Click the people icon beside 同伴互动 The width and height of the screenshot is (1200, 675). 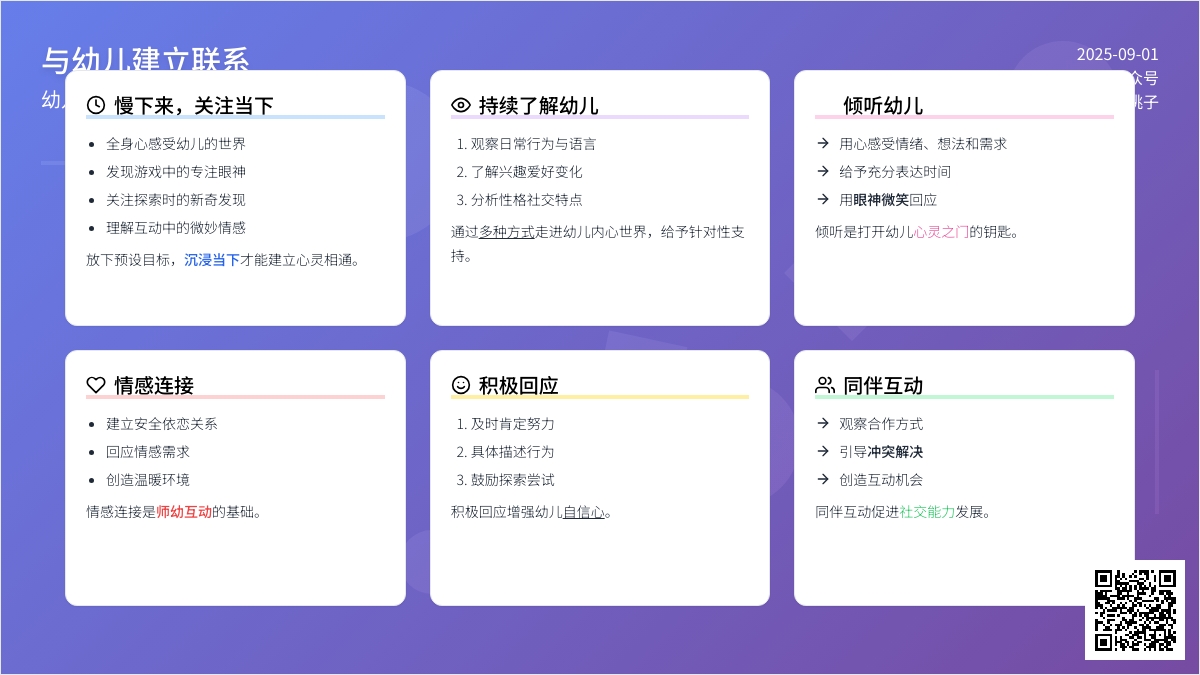click(825, 385)
